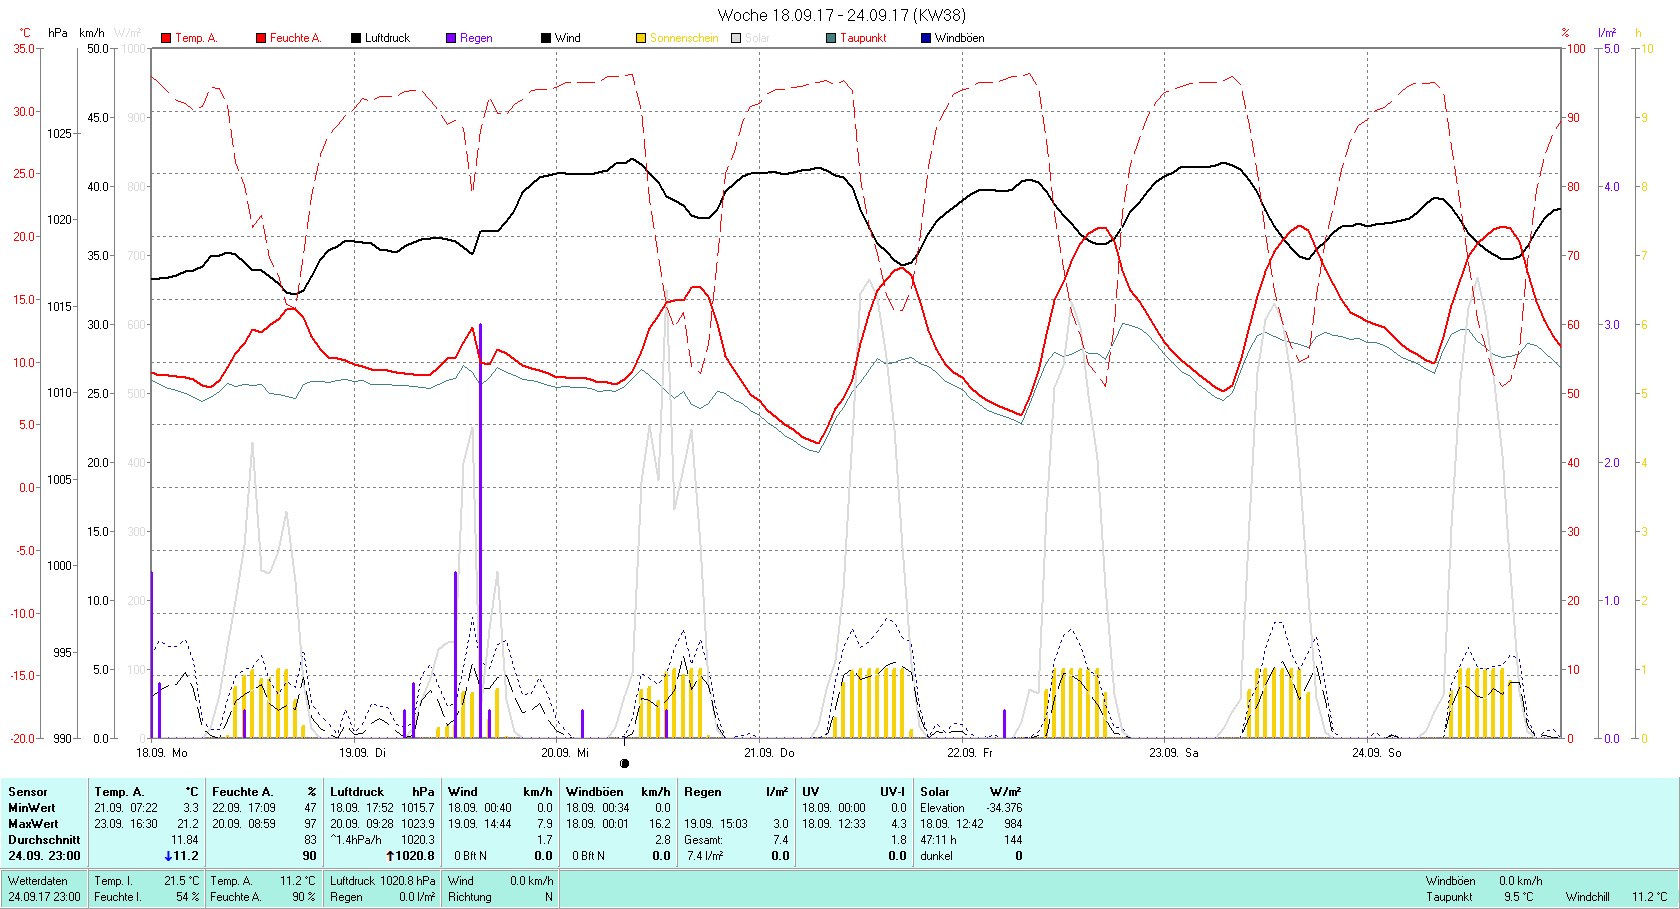Viewport: 1680px width, 909px height.
Task: Click the red Feuchte A. legend swatch
Action: tap(261, 38)
